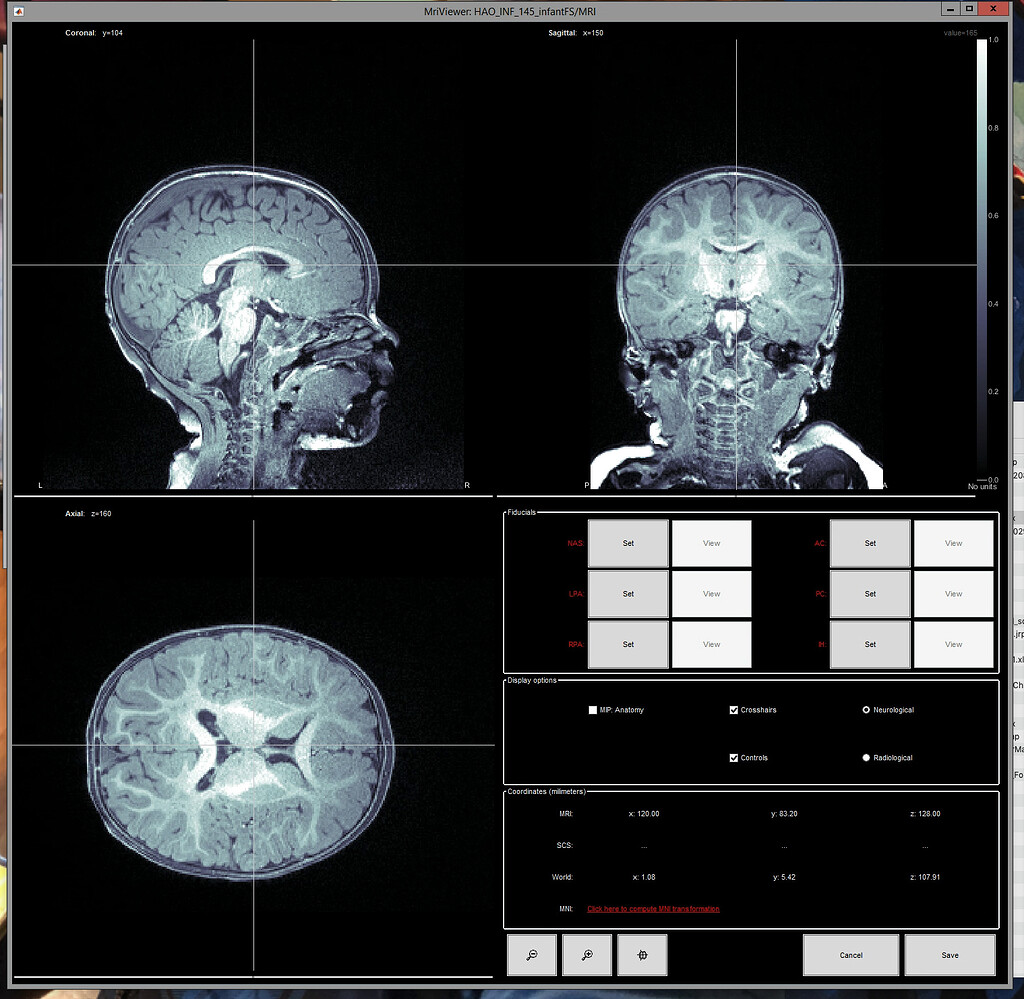Save the fiducial edits
This screenshot has height=999, width=1024.
949,955
